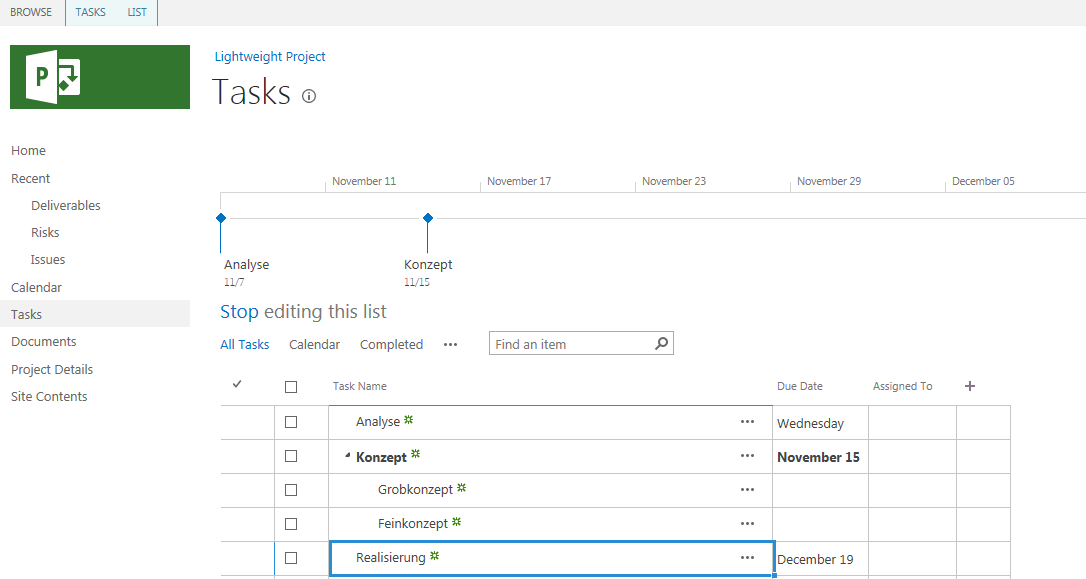Open Deliverables in the sidebar
The image size is (1086, 579).
(x=66, y=206)
